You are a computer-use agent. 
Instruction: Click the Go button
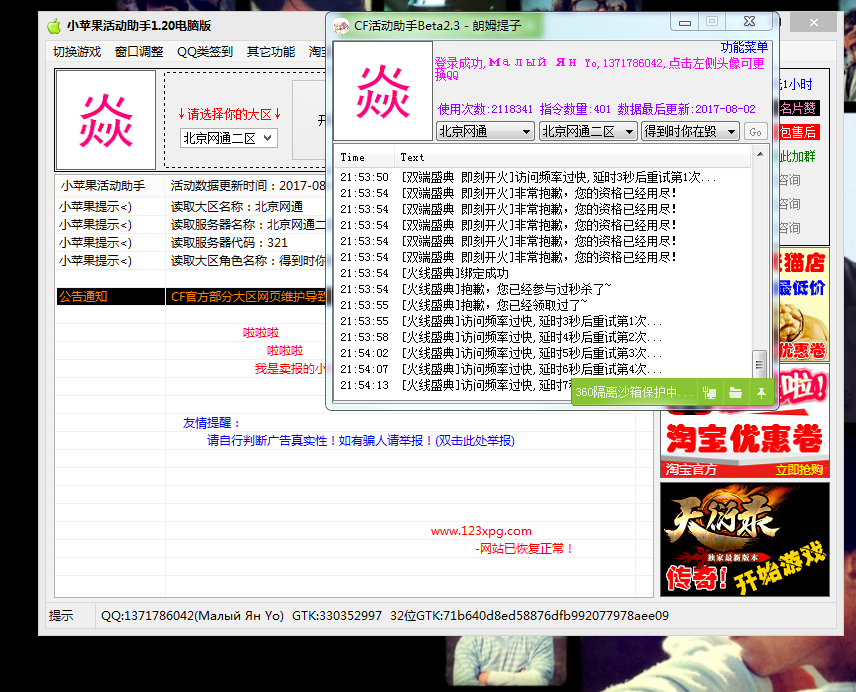point(756,132)
